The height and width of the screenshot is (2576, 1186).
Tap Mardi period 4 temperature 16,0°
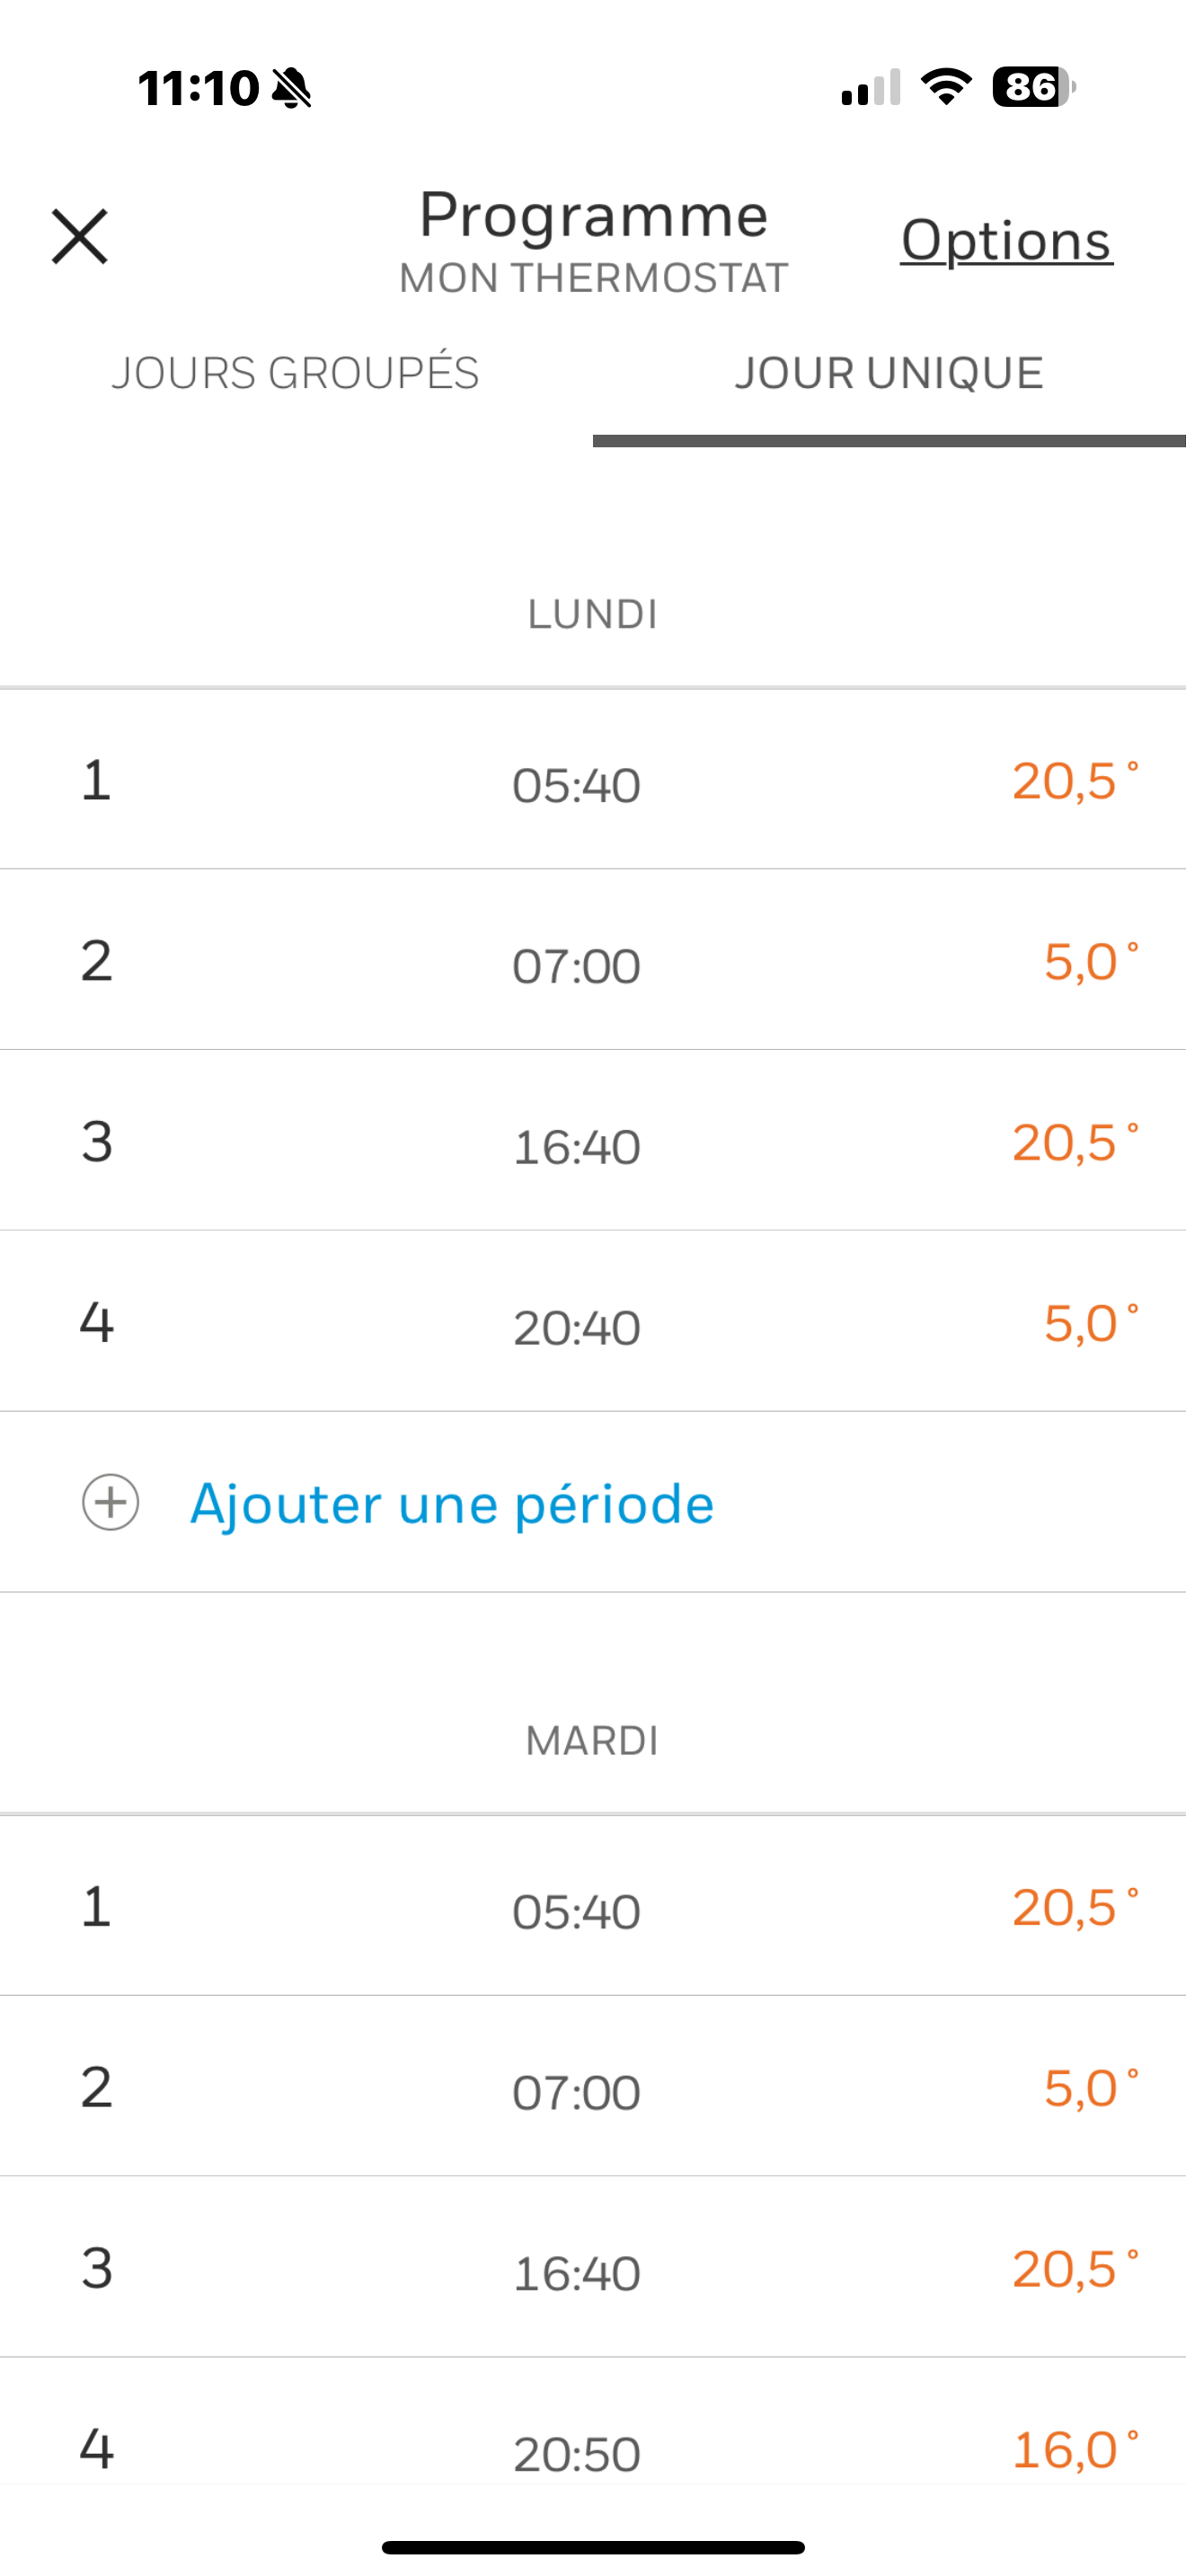(1074, 2451)
